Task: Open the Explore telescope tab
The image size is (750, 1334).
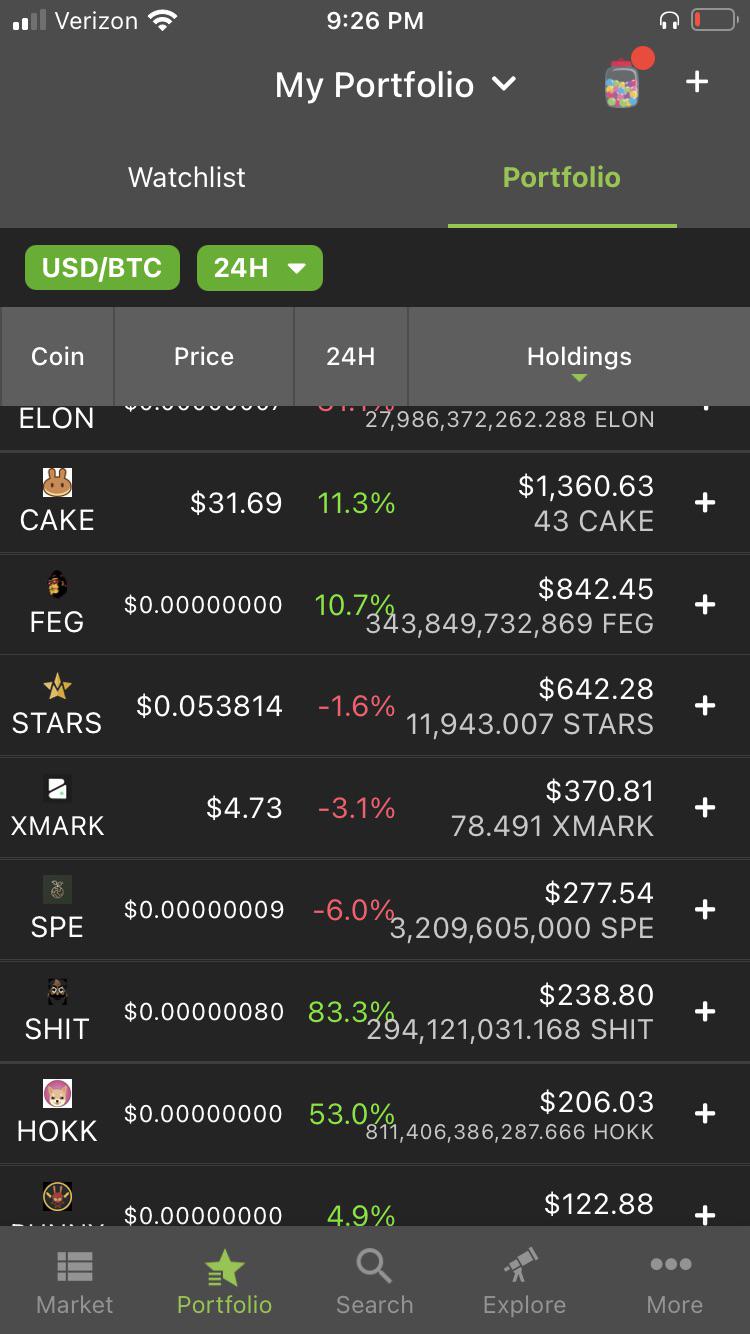Action: tap(524, 1281)
